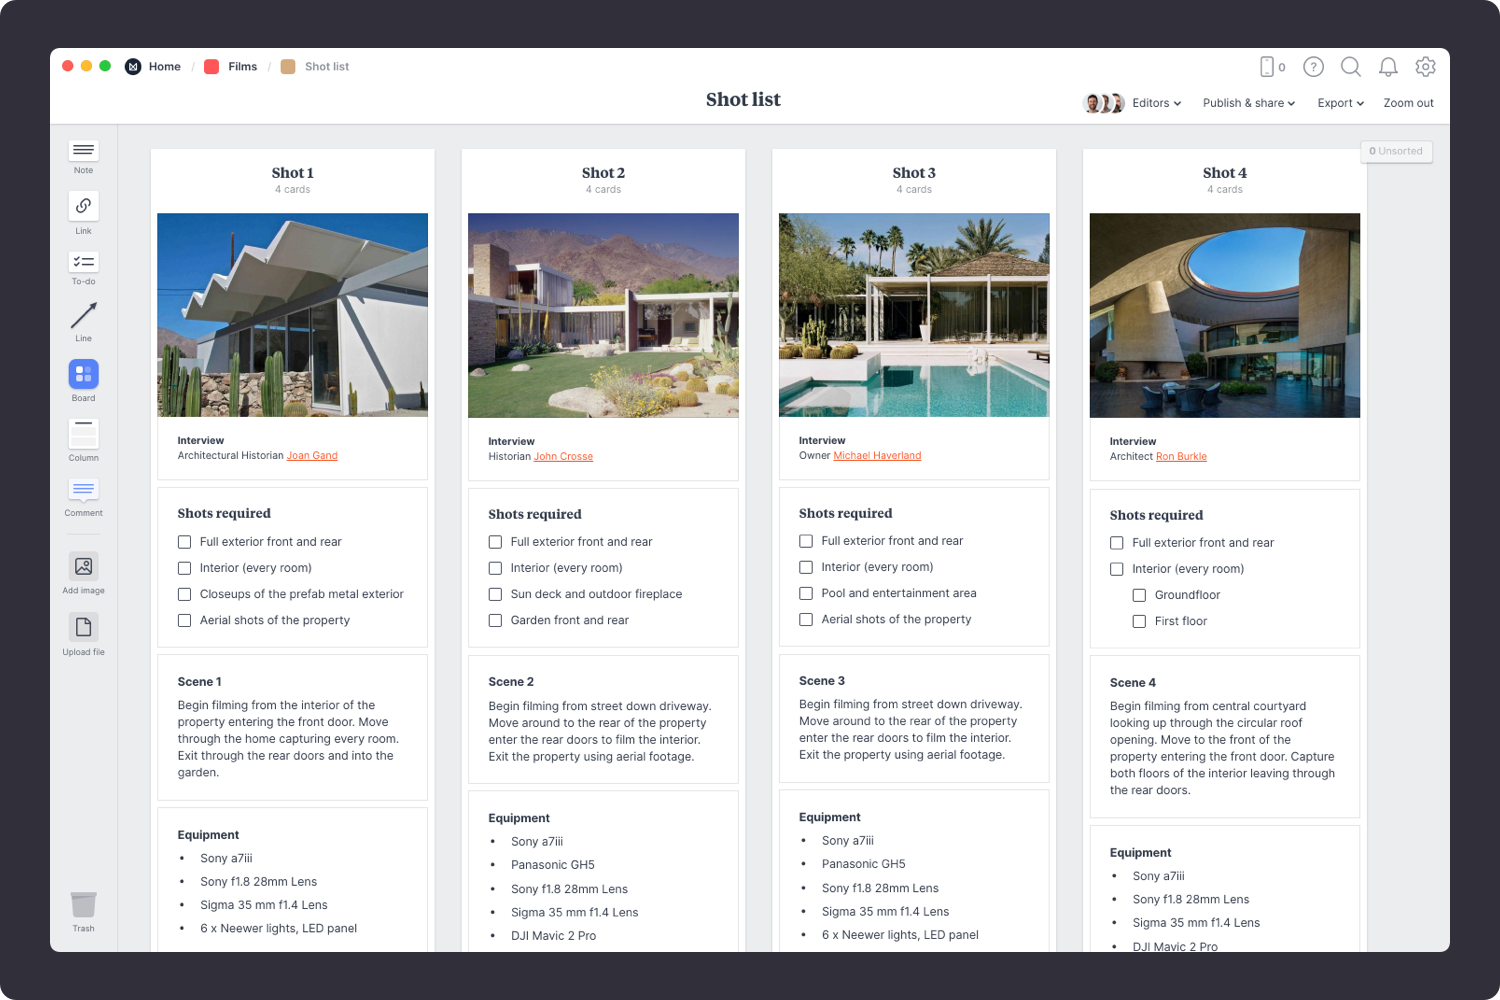The height and width of the screenshot is (1000, 1500).
Task: Check 'Sun deck and outdoor fireplace' under Shot 2
Action: click(x=495, y=594)
